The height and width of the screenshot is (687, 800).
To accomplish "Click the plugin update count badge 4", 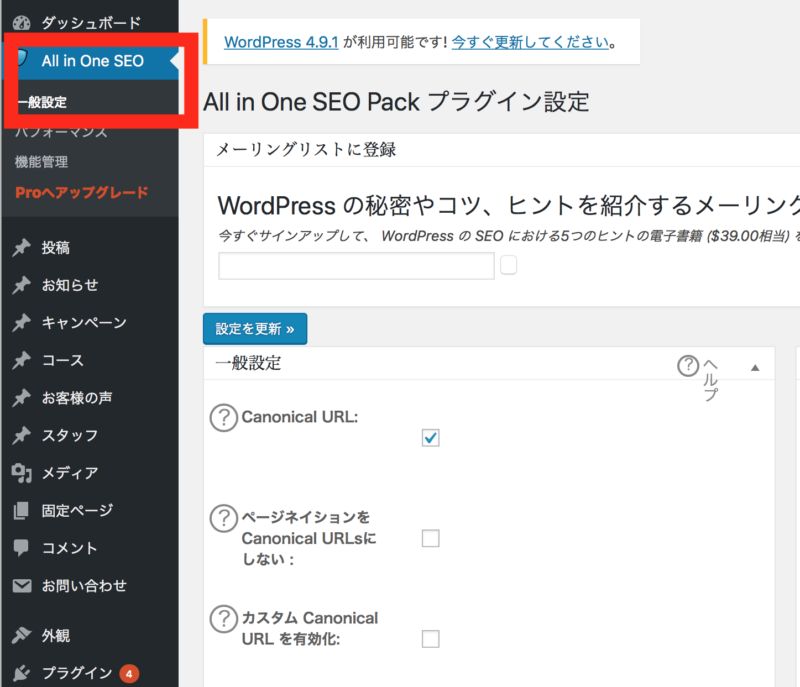I will (129, 674).
